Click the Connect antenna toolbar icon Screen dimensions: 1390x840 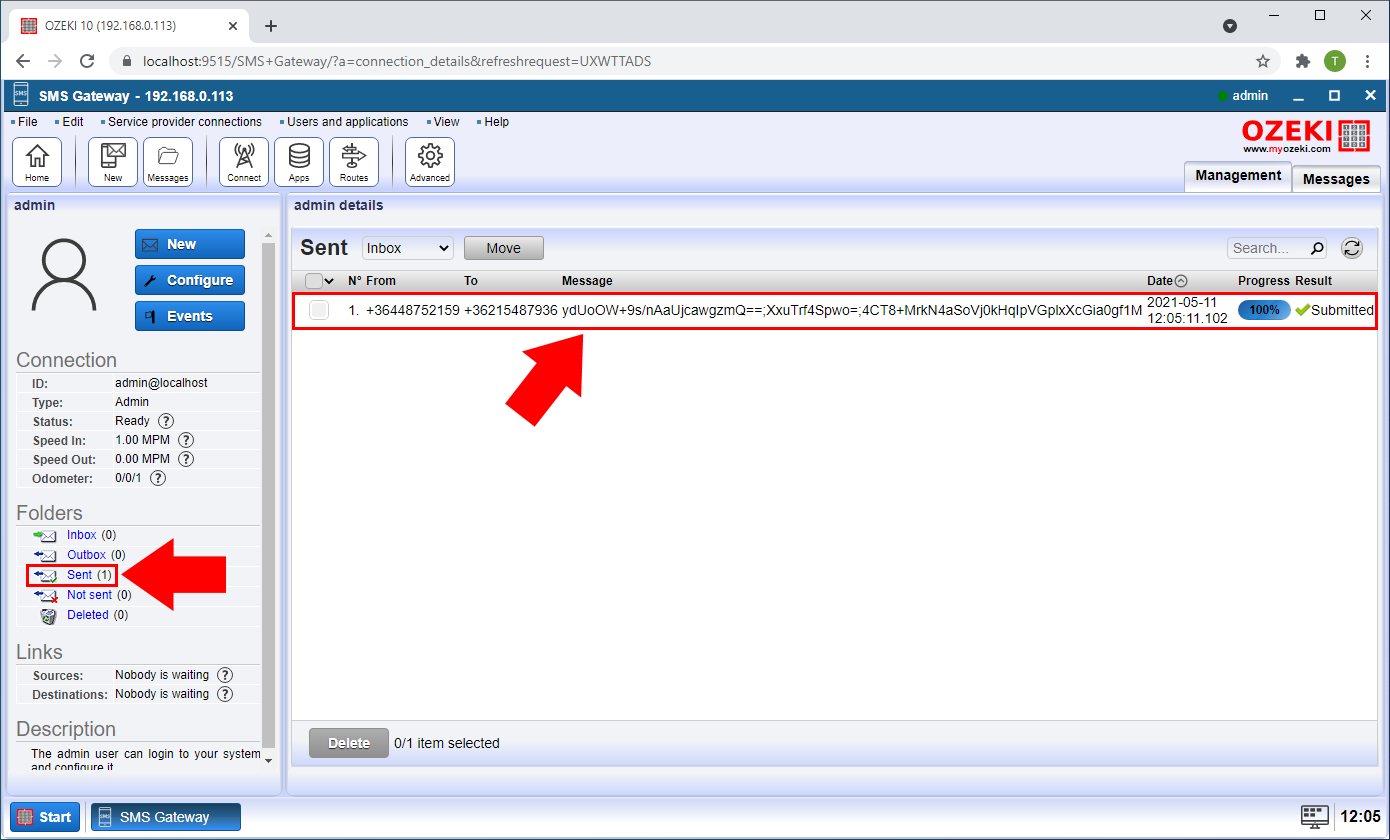(244, 162)
